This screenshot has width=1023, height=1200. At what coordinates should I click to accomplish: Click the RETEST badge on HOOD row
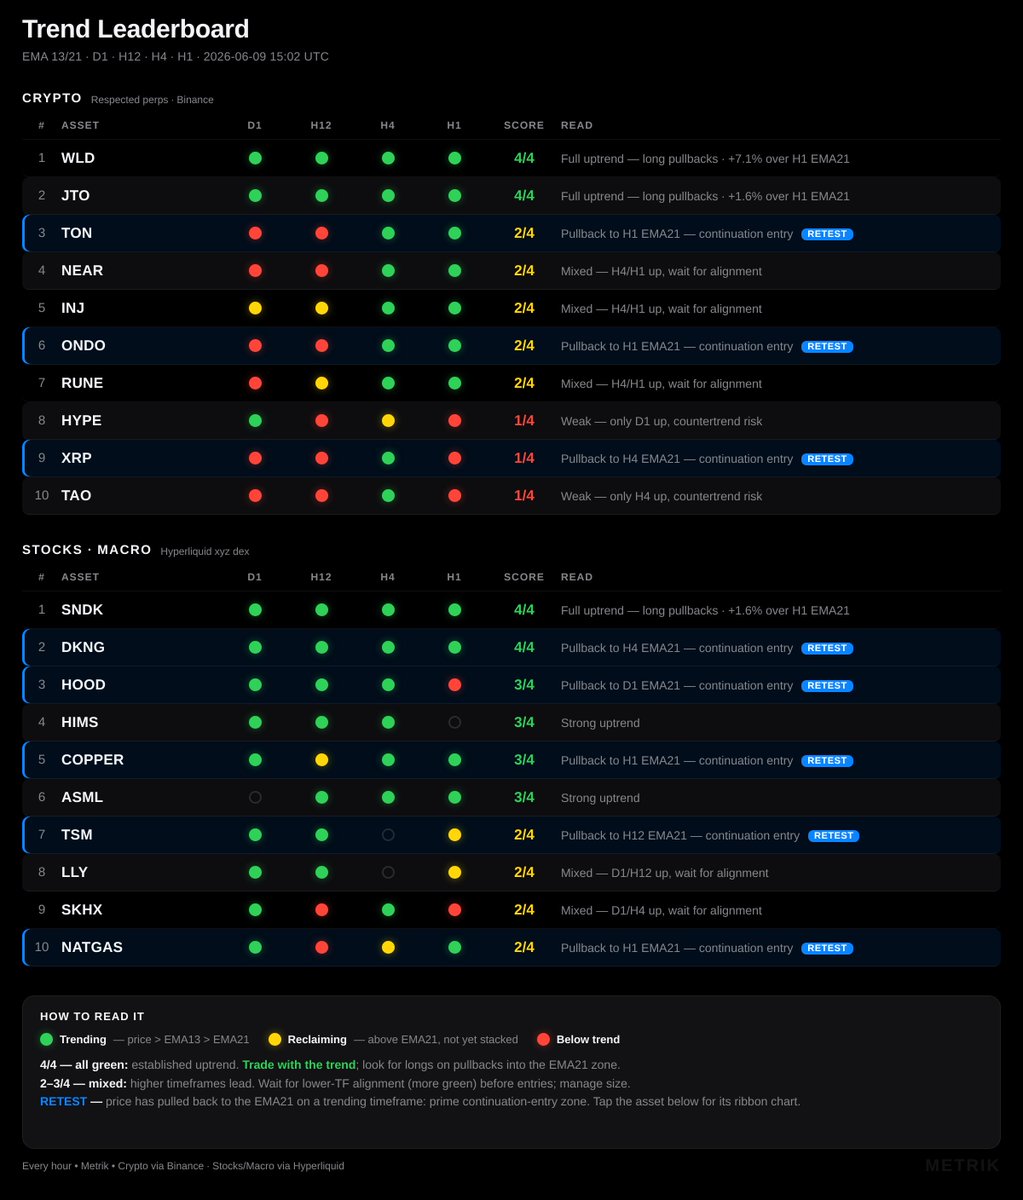click(827, 686)
